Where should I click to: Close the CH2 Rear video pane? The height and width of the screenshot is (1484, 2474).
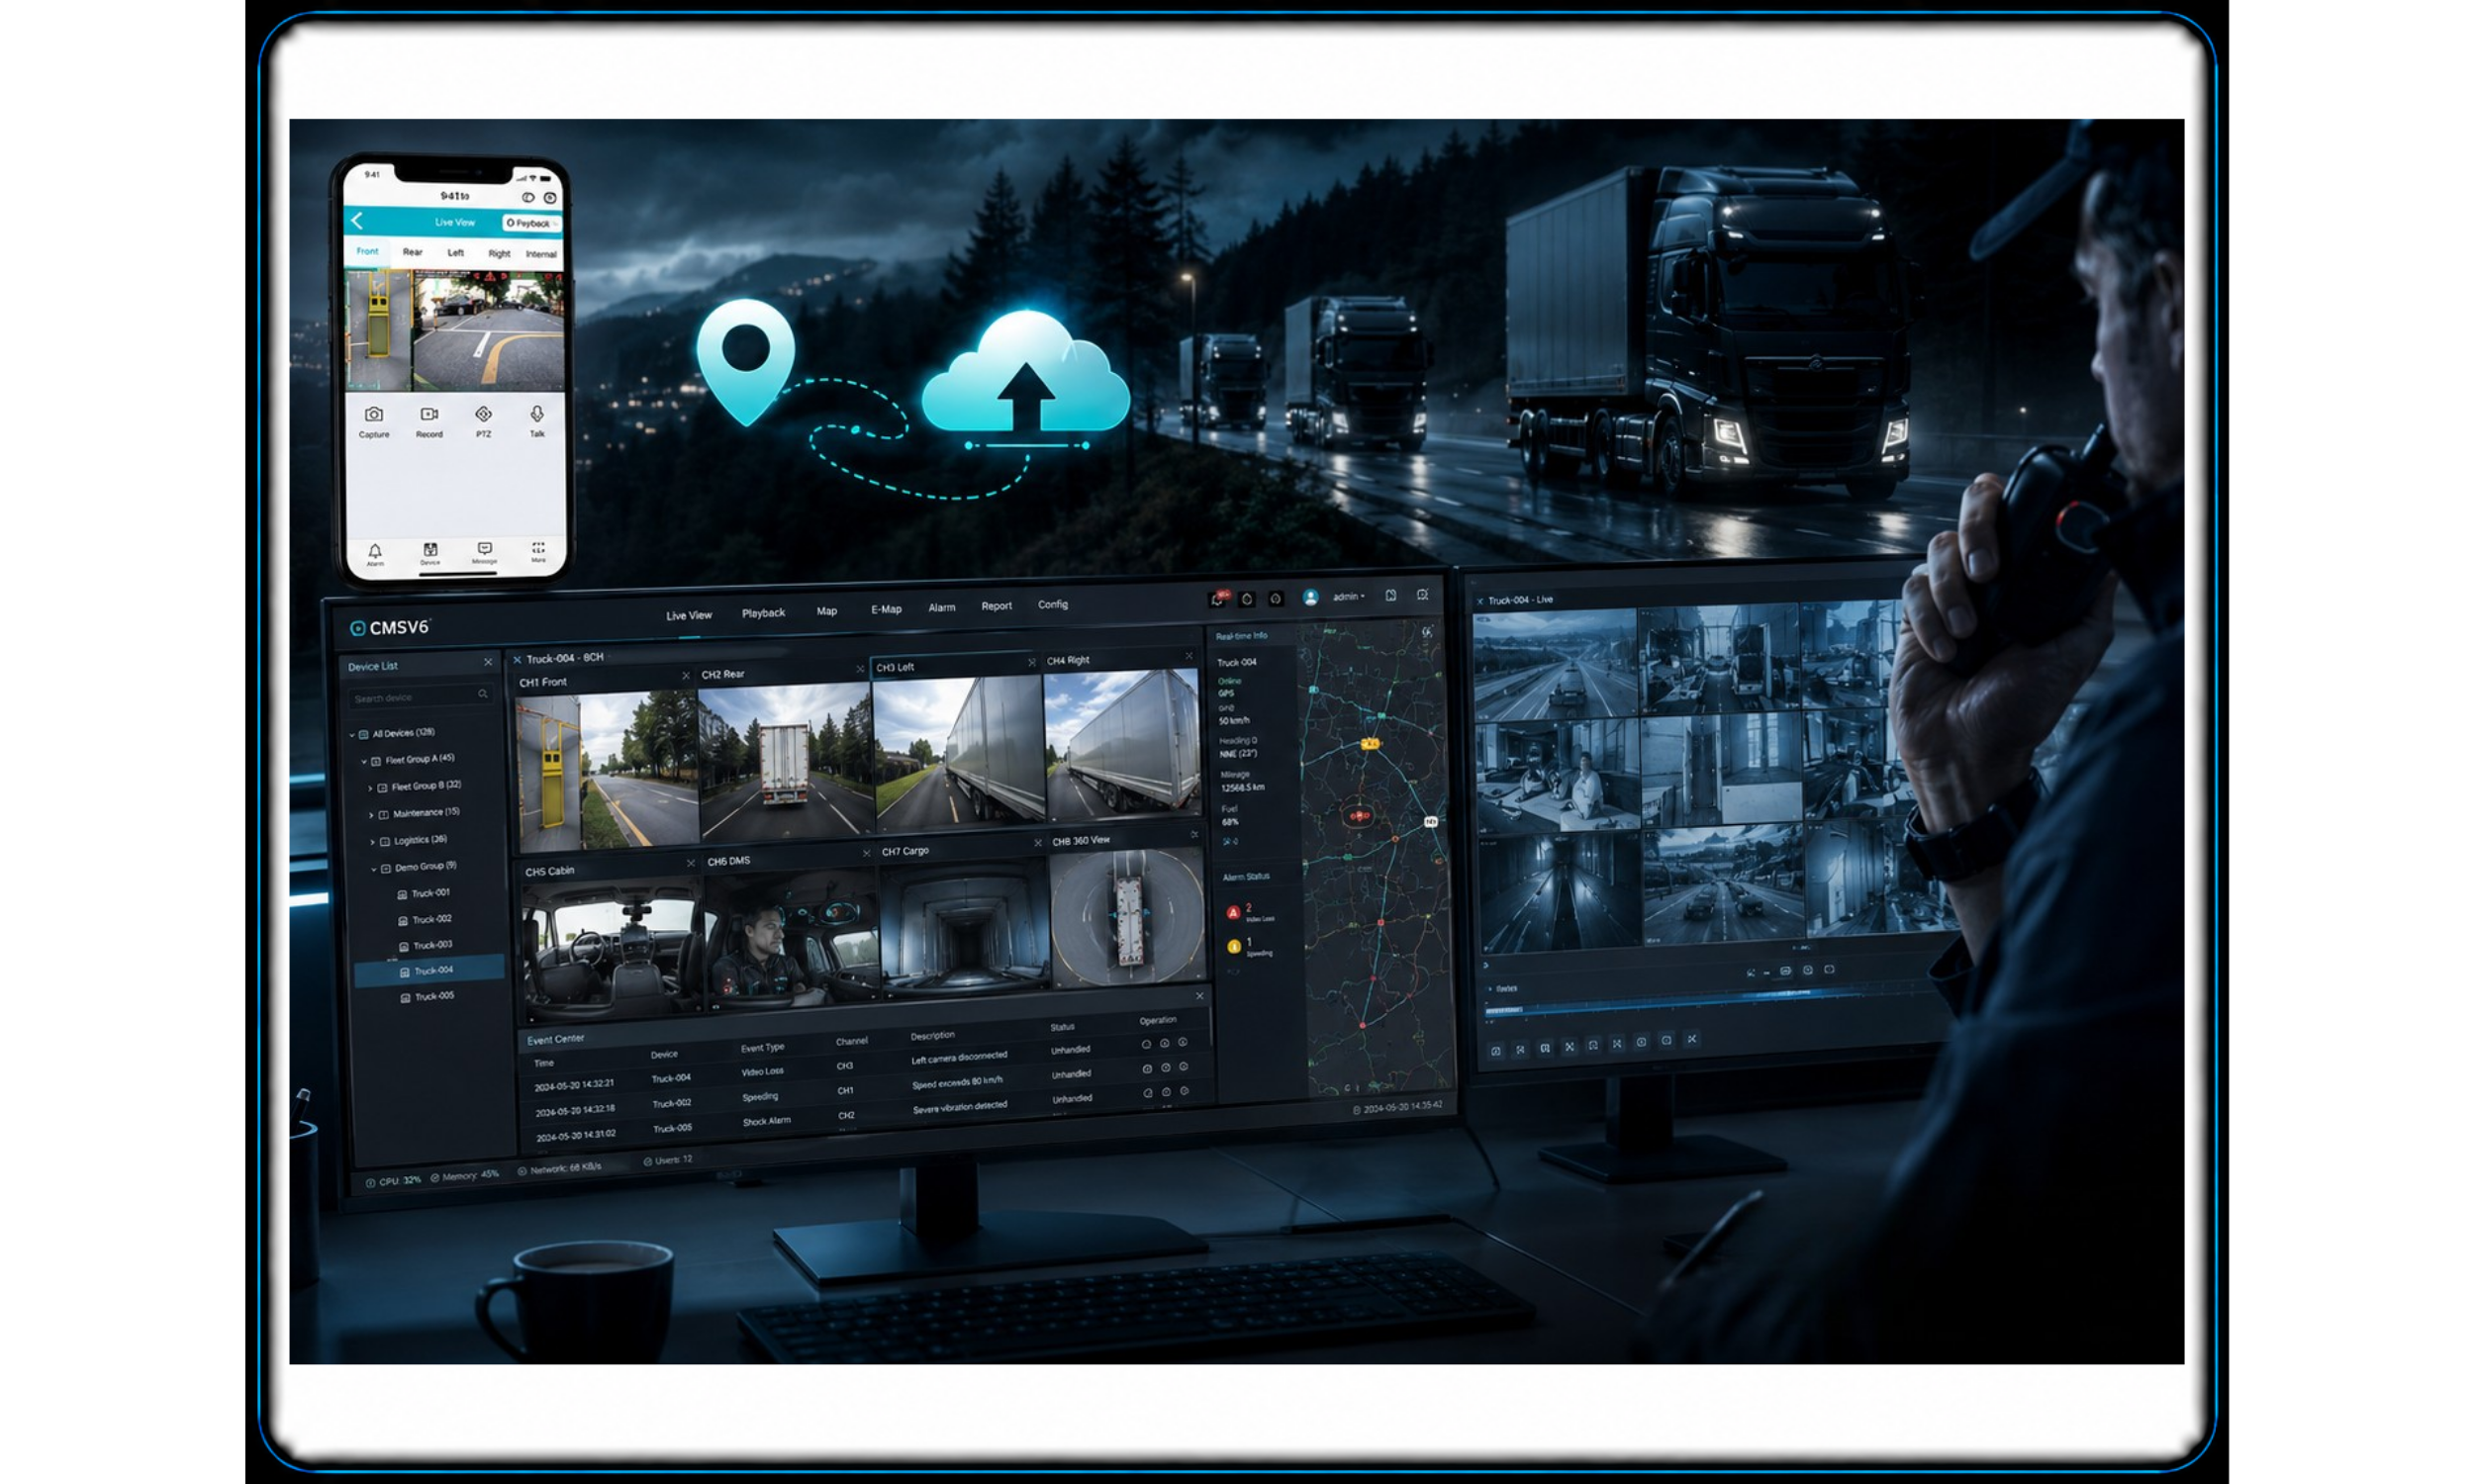pyautogui.click(x=860, y=668)
